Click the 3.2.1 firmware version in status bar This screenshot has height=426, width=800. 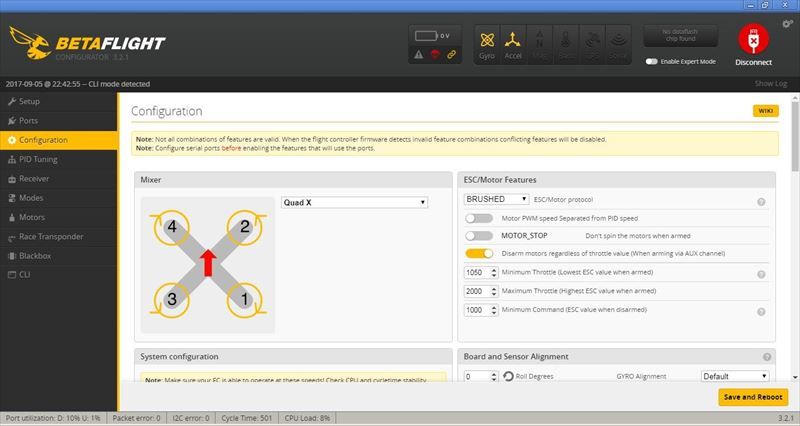pyautogui.click(x=786, y=418)
